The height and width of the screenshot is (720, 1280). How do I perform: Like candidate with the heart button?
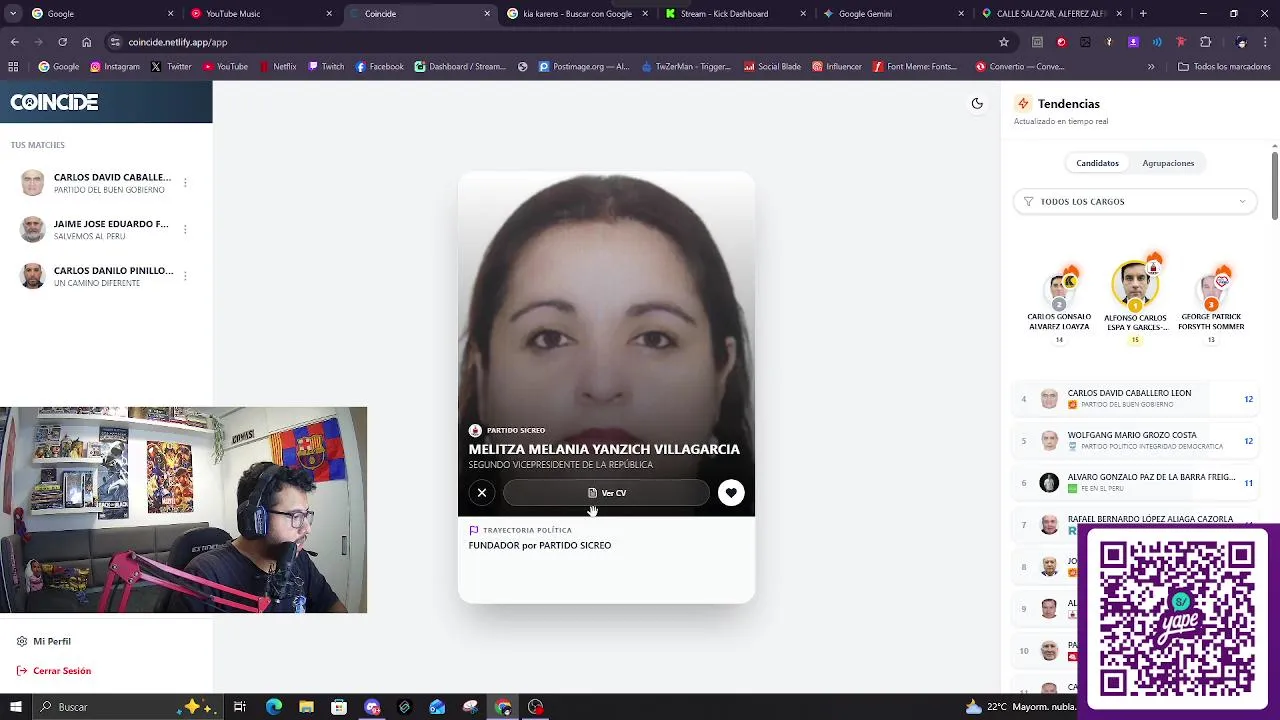(x=731, y=493)
